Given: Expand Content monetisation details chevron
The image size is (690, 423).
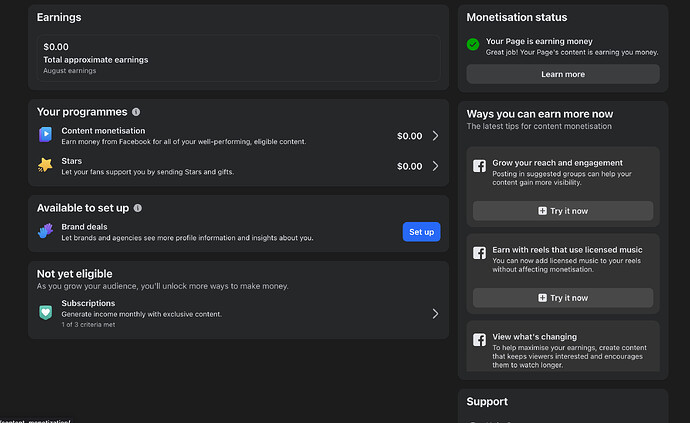Looking at the screenshot, I should pos(435,136).
